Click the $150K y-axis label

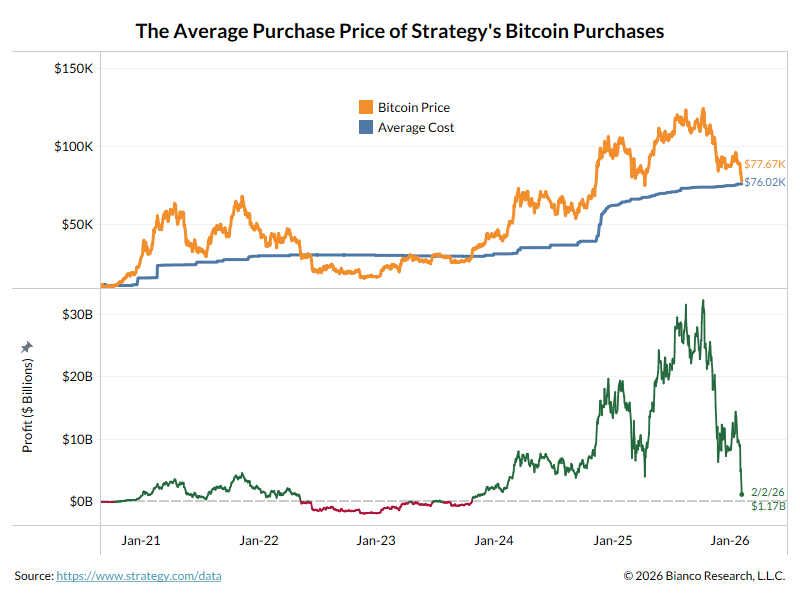(x=74, y=68)
